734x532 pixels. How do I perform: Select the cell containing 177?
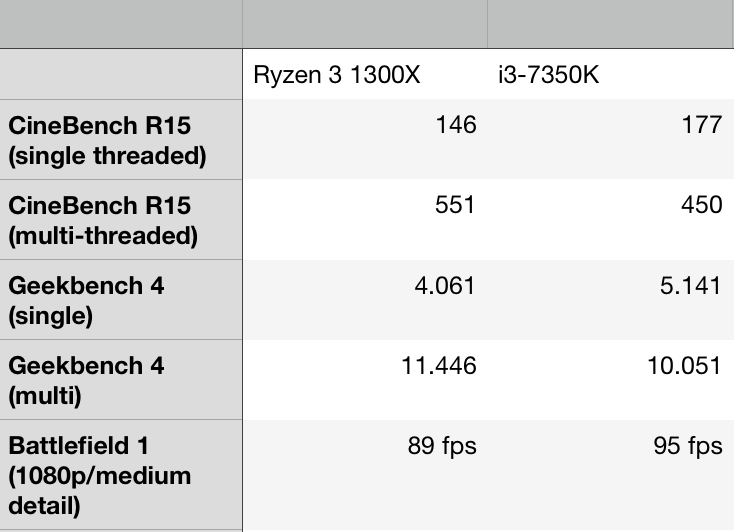click(x=610, y=140)
